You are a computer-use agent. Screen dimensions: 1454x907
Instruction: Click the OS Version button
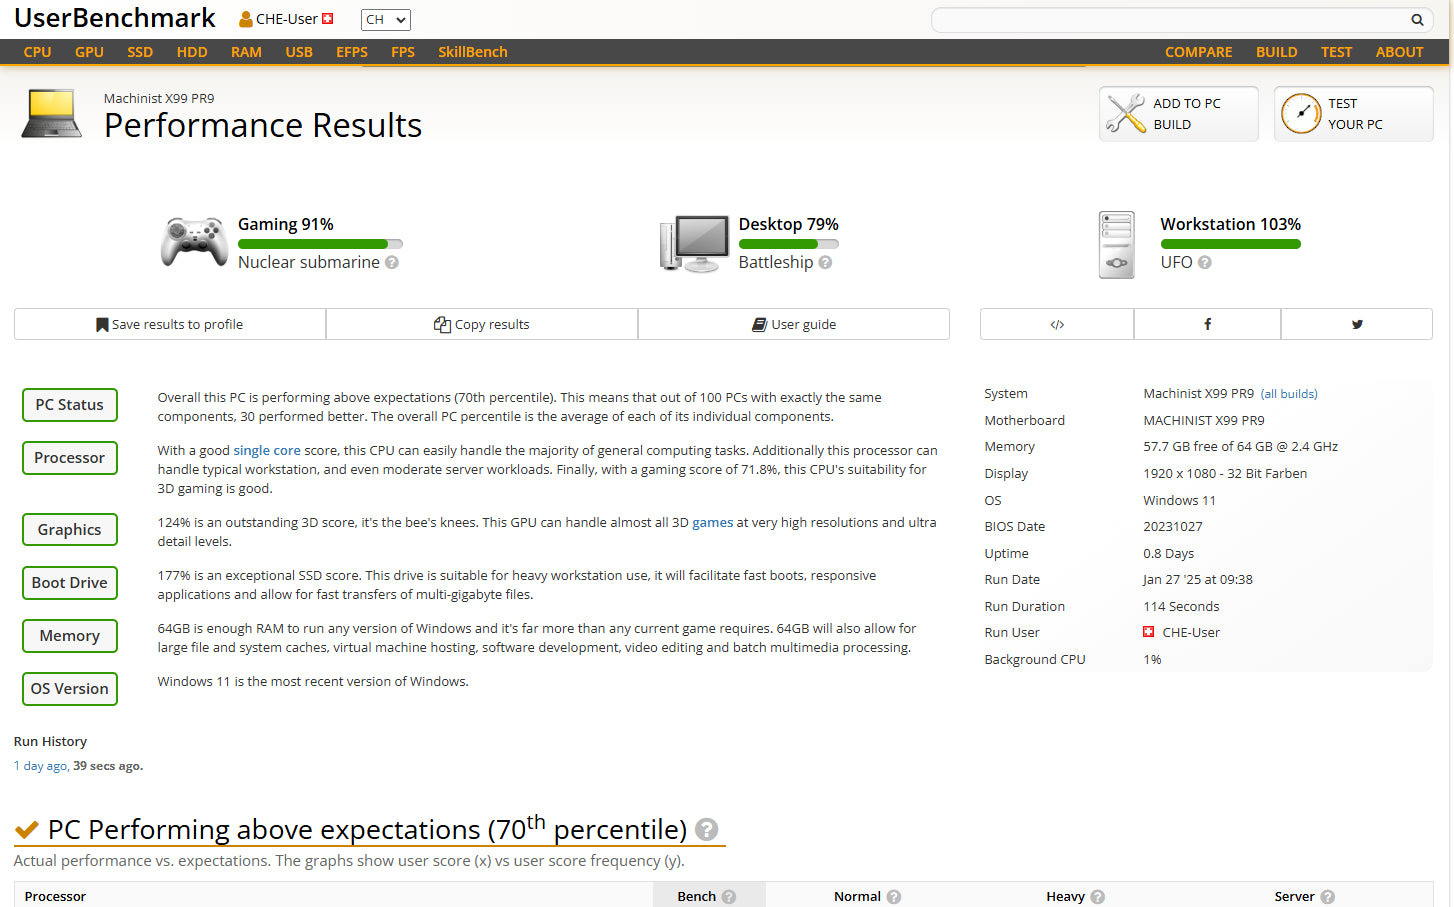click(70, 689)
